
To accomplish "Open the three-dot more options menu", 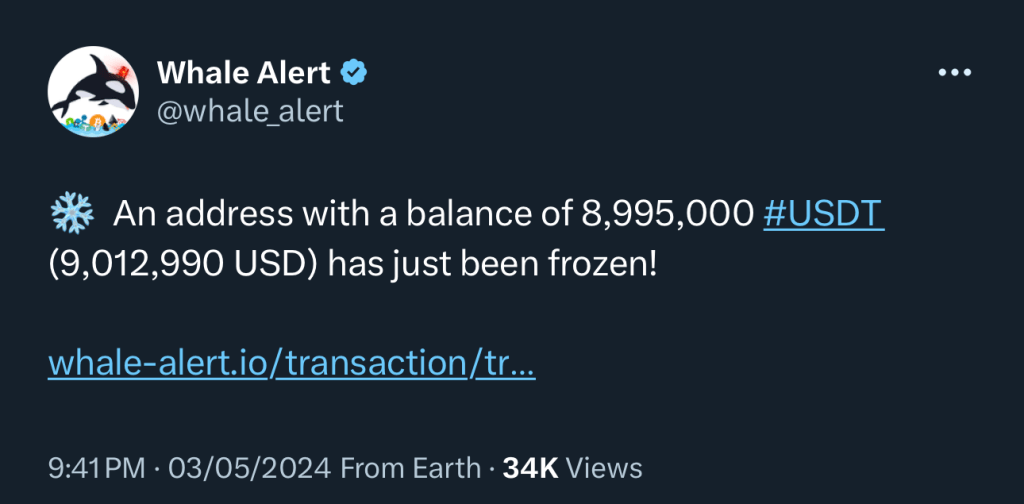I will pyautogui.click(x=954, y=73).
